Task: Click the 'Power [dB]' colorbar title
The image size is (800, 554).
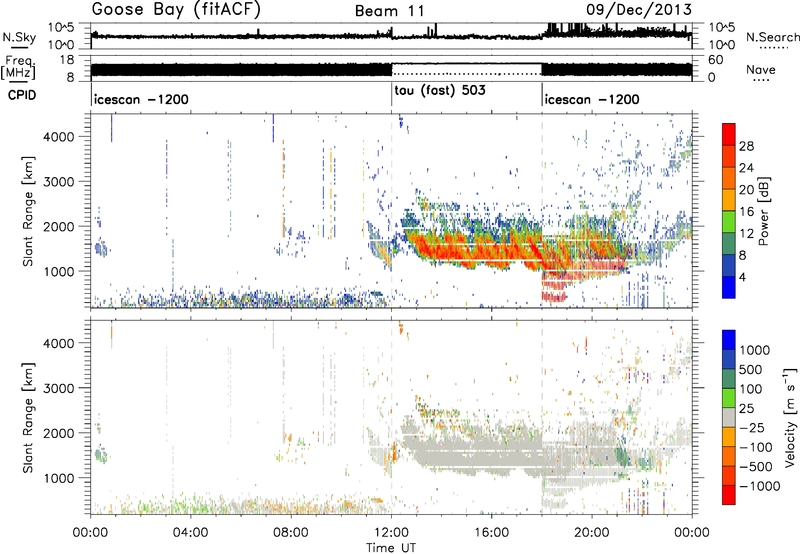Action: click(x=763, y=211)
